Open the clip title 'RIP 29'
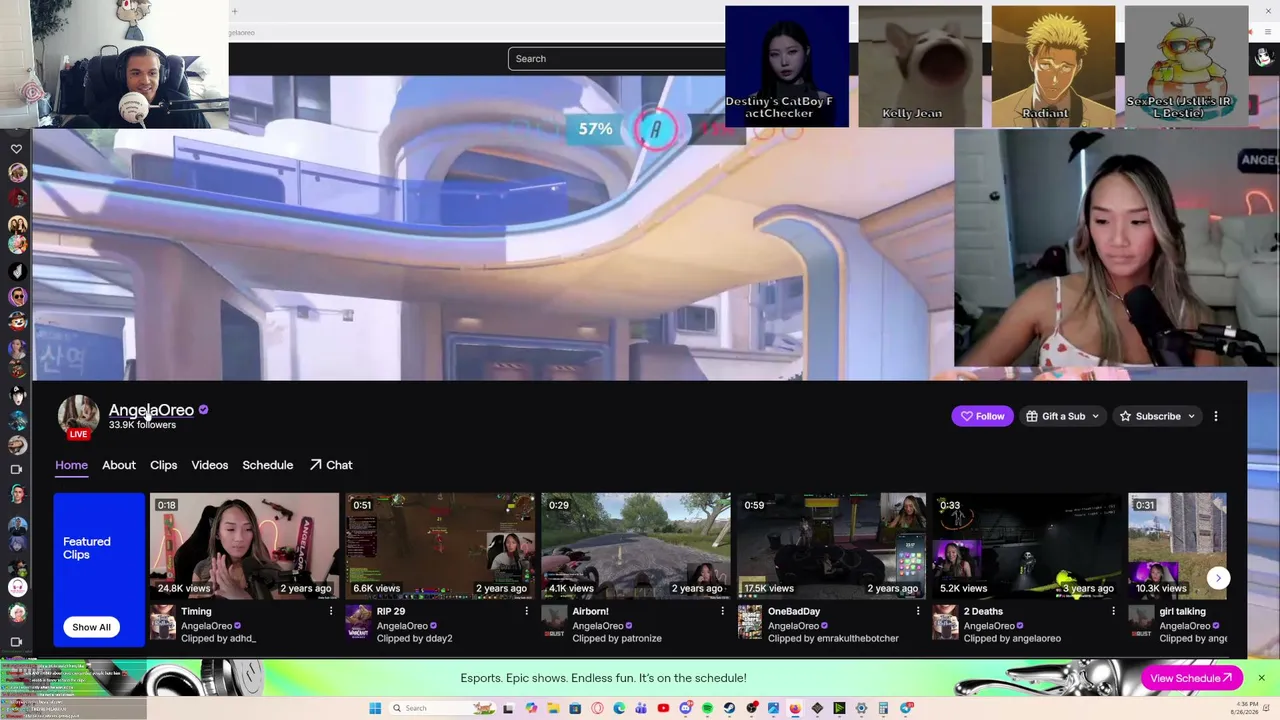The height and width of the screenshot is (720, 1280). pyautogui.click(x=391, y=611)
